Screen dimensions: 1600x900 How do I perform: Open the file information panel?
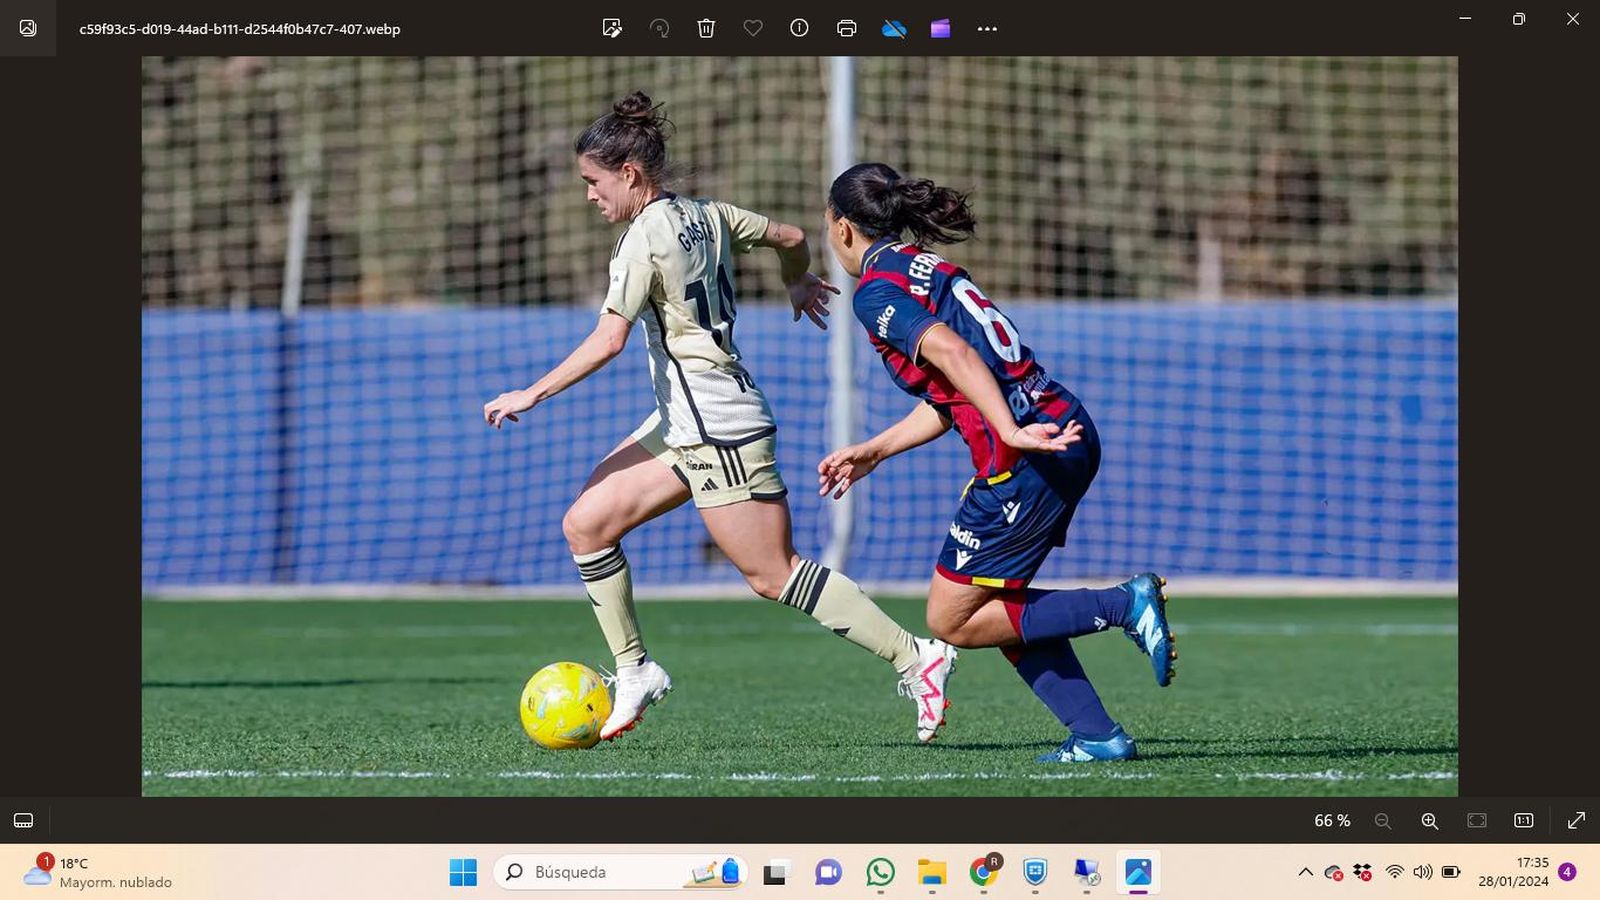pos(799,29)
